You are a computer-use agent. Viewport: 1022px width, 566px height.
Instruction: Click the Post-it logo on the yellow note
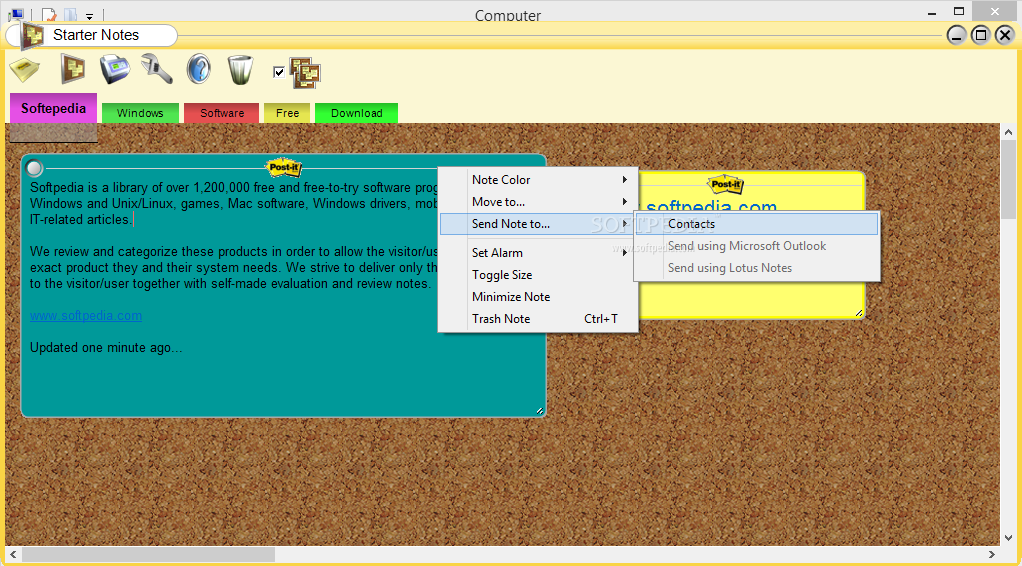tap(725, 185)
